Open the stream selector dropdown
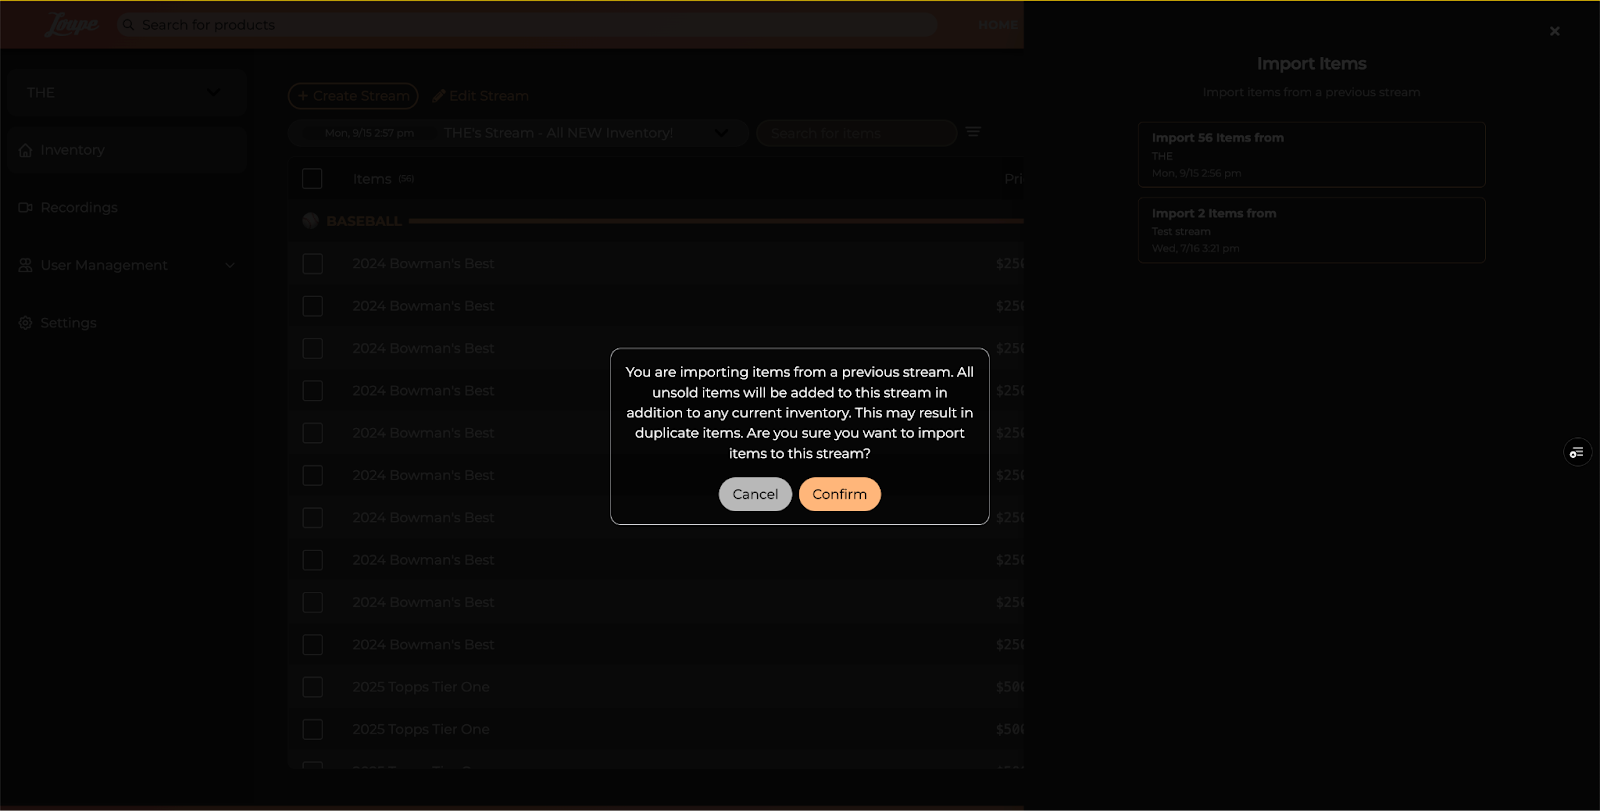The image size is (1600, 811). (720, 133)
